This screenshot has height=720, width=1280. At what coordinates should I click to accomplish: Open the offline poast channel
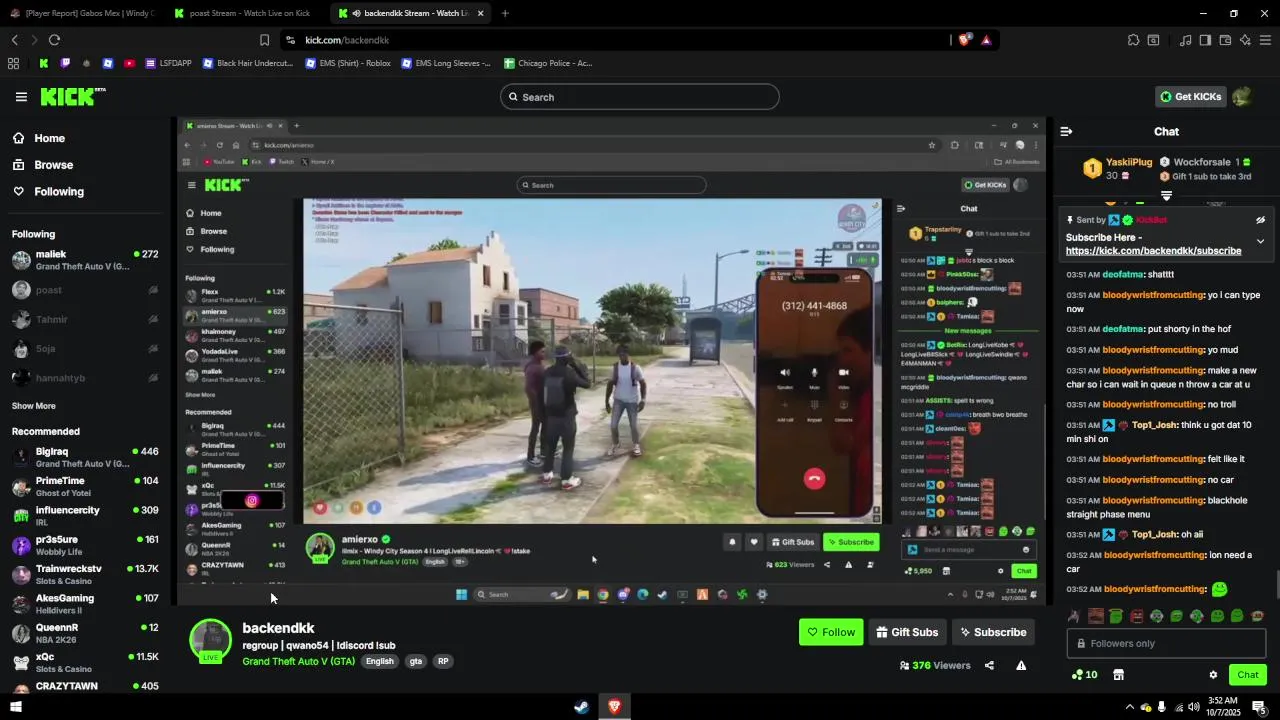point(85,290)
